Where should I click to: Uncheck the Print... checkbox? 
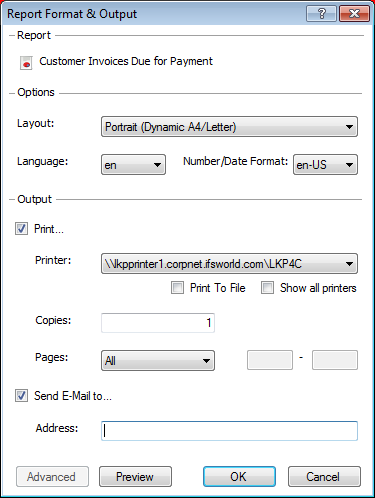21,229
